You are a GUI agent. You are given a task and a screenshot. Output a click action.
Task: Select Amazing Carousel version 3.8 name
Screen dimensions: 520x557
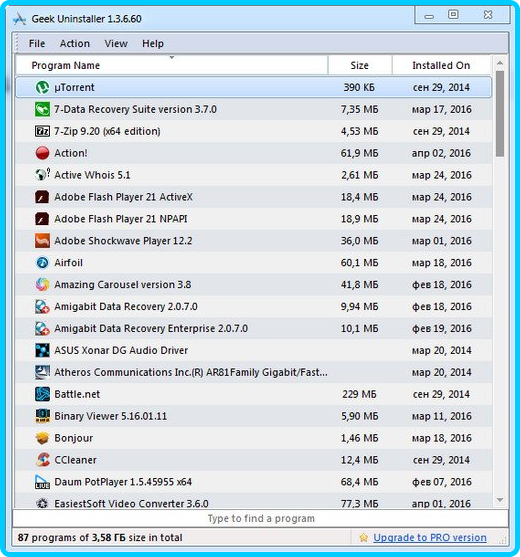click(123, 285)
